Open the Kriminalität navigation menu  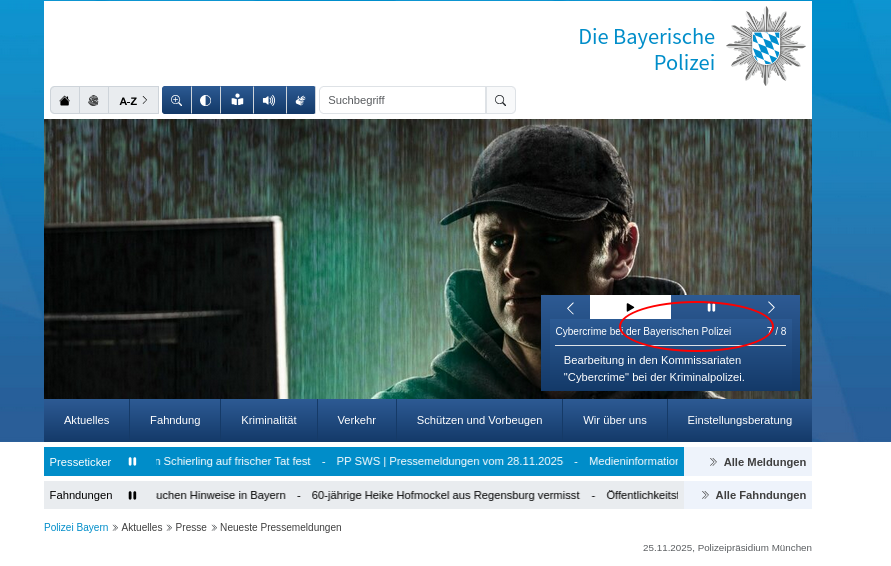[268, 420]
